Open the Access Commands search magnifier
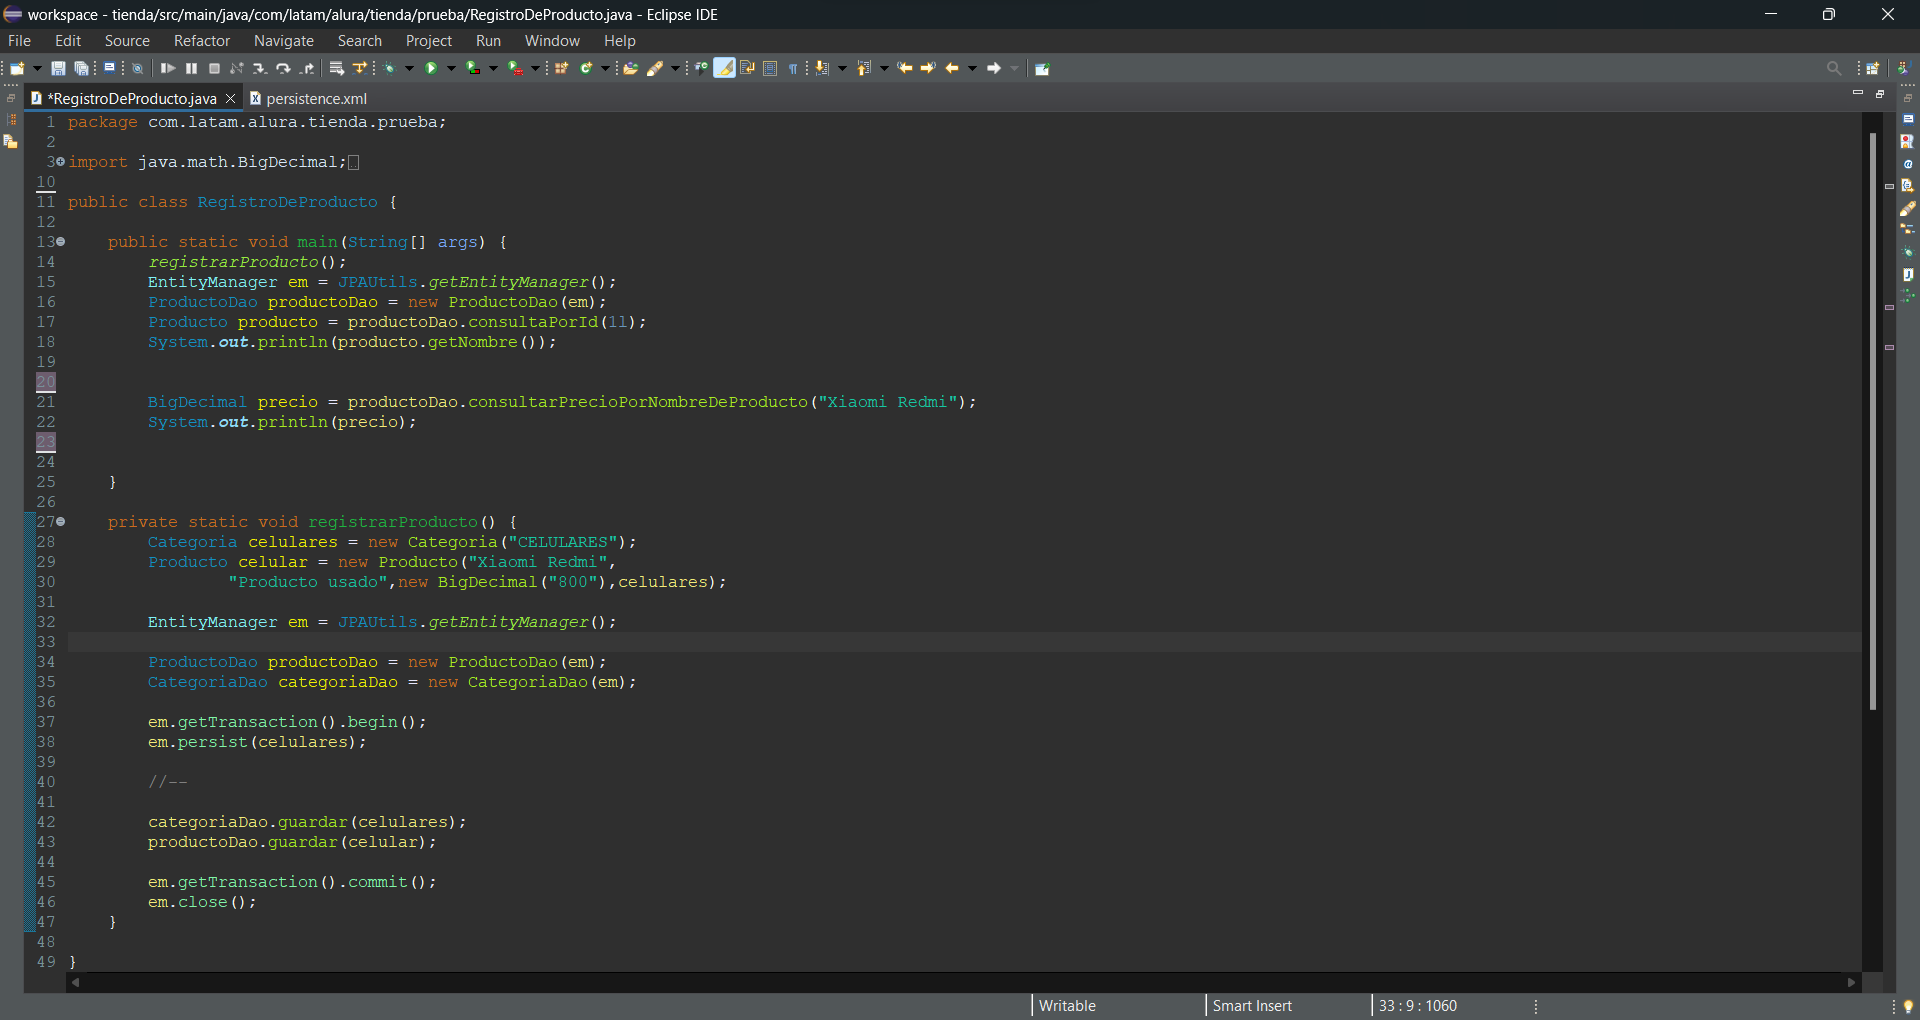 tap(1834, 68)
